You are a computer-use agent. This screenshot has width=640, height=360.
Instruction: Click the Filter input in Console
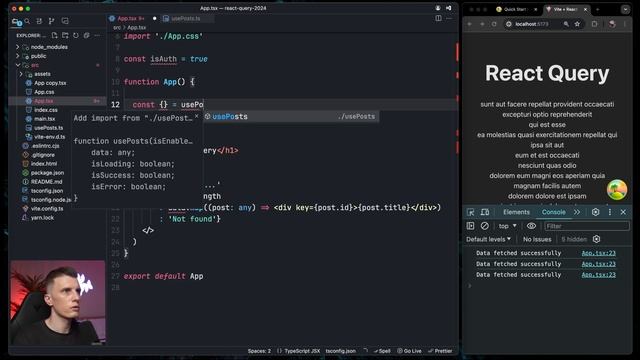tap(587, 226)
